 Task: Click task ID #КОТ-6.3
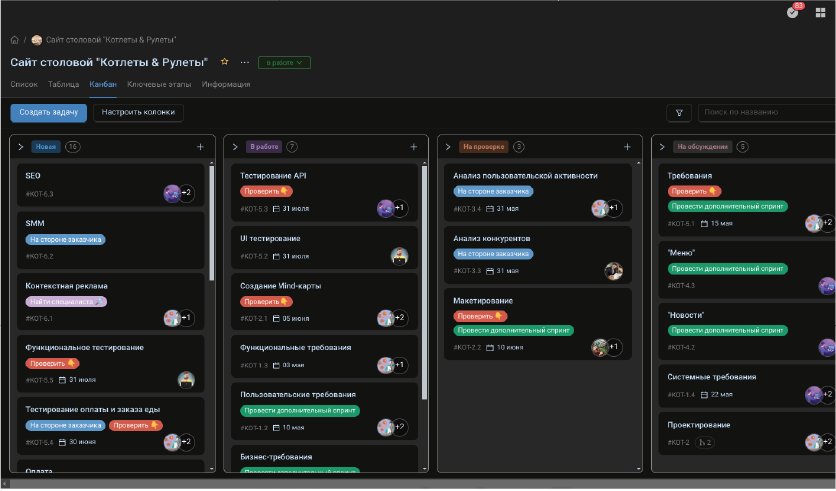point(39,194)
